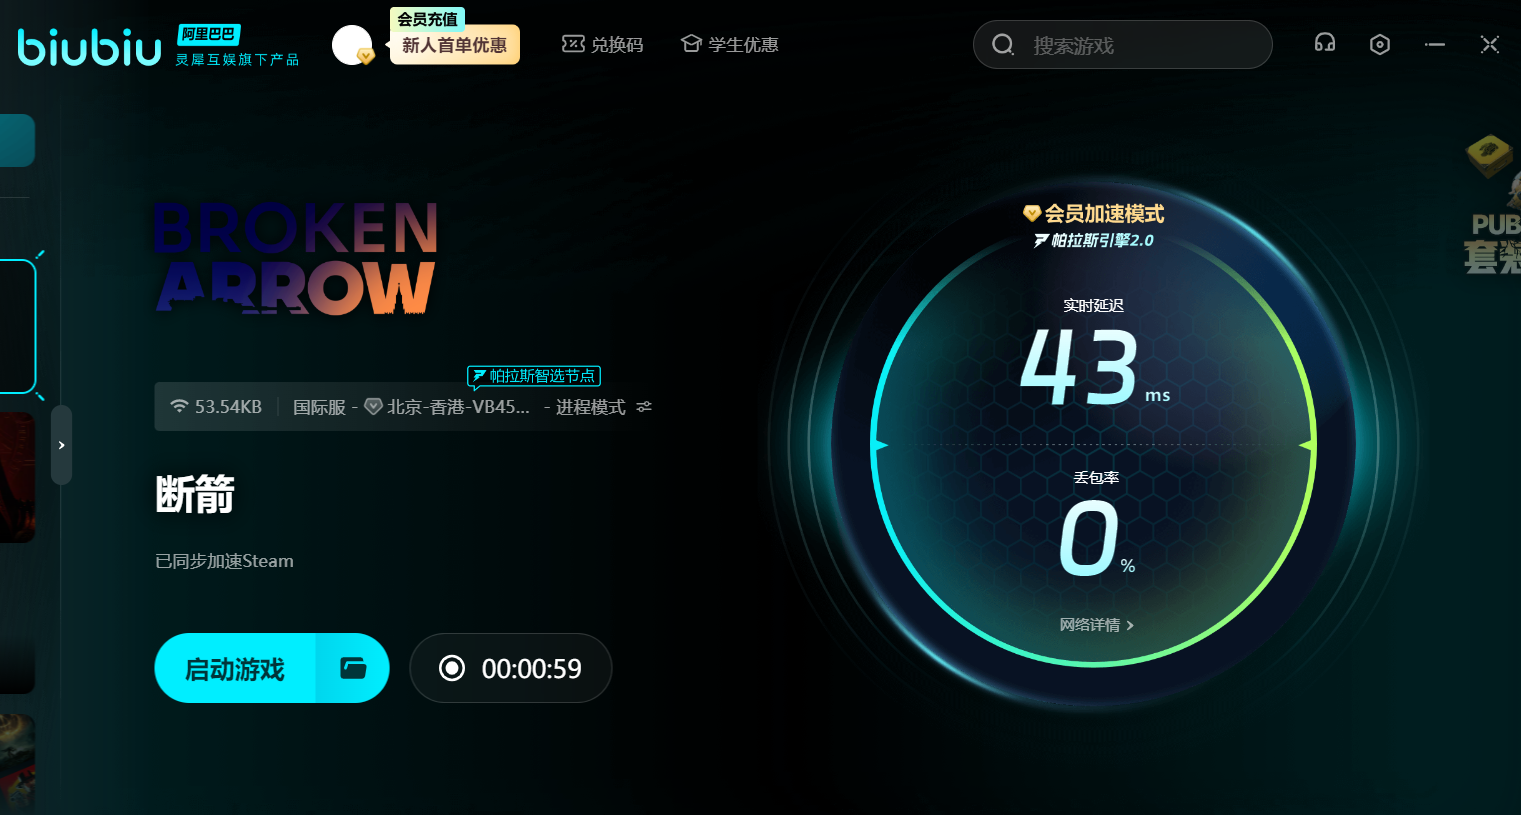Stop acceleration timer 00:00:59
The height and width of the screenshot is (815, 1521).
[x=511, y=668]
